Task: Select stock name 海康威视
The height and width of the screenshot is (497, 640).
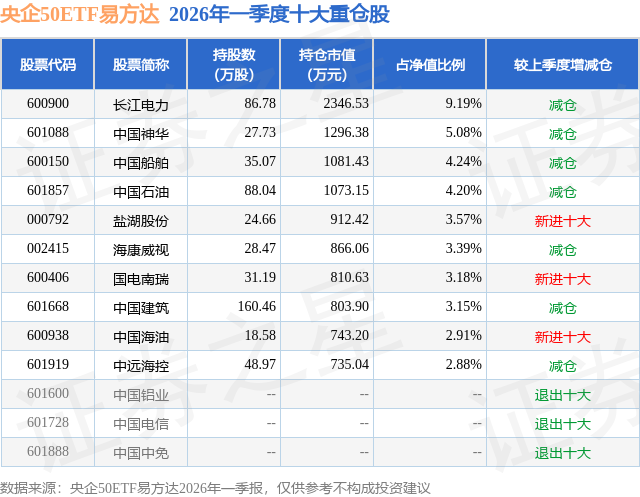Action: [141, 250]
